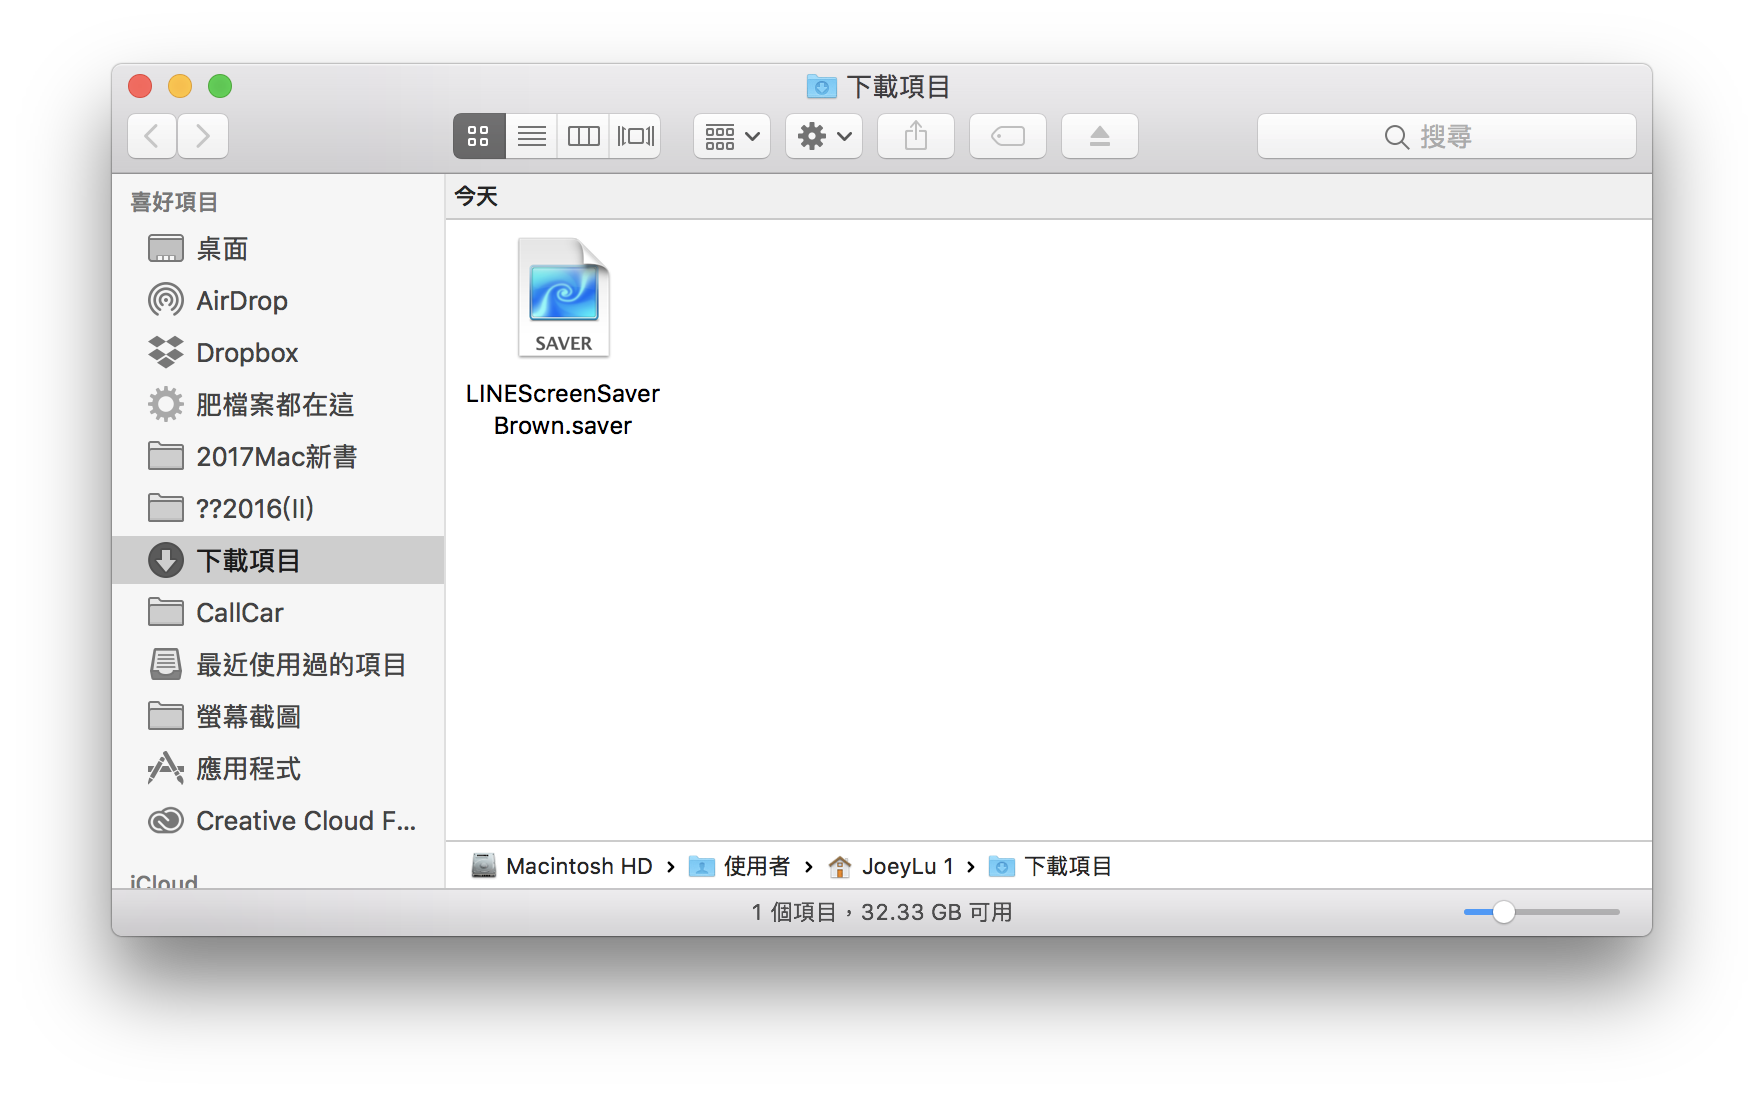The height and width of the screenshot is (1096, 1764).
Task: Switch to list view
Action: (x=531, y=136)
